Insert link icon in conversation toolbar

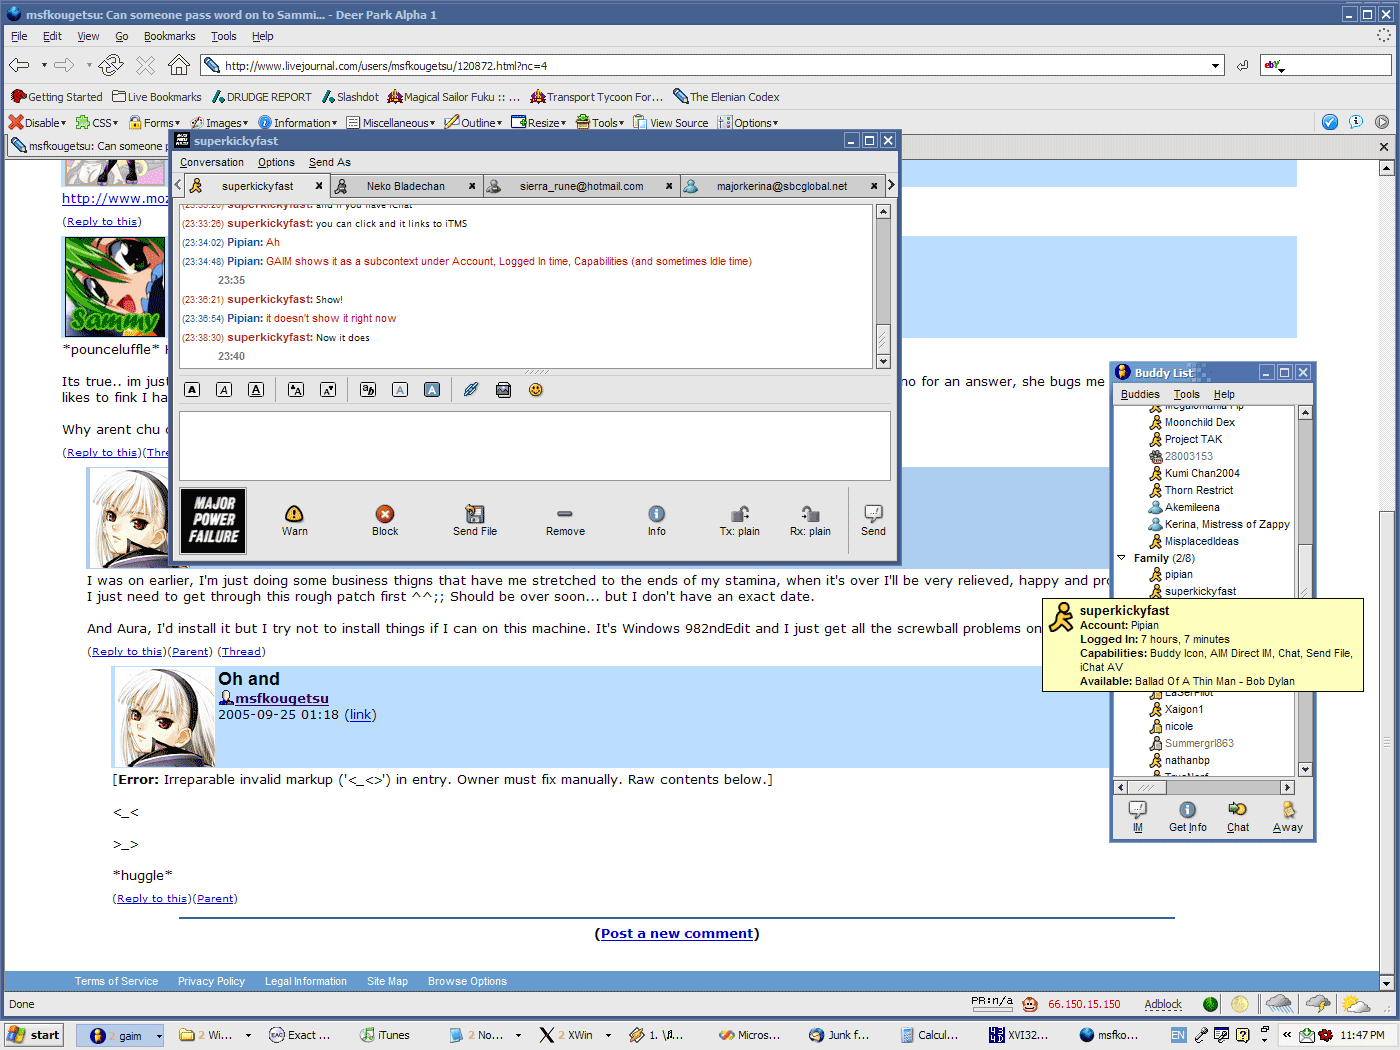tap(471, 390)
